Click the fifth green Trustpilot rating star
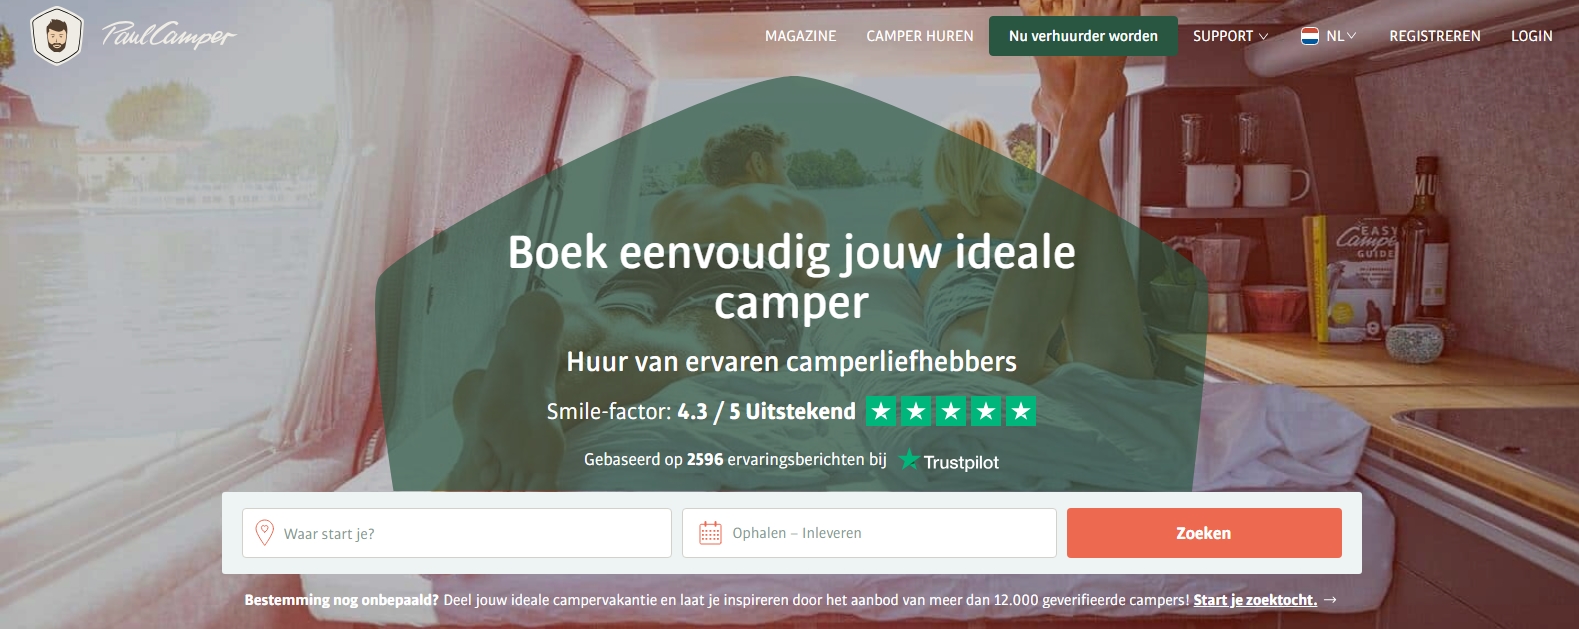This screenshot has width=1579, height=629. [x=1021, y=411]
